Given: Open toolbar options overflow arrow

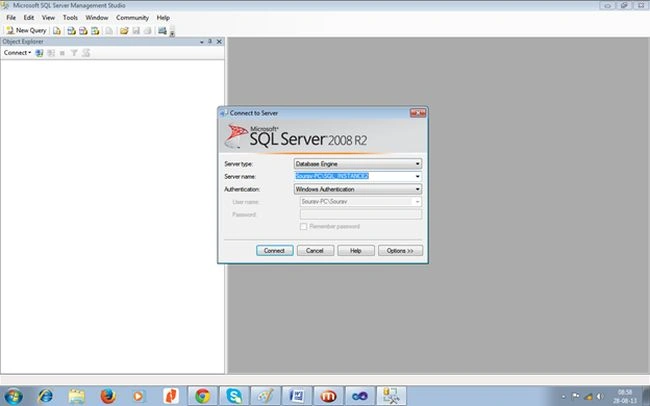Looking at the screenshot, I should (172, 32).
